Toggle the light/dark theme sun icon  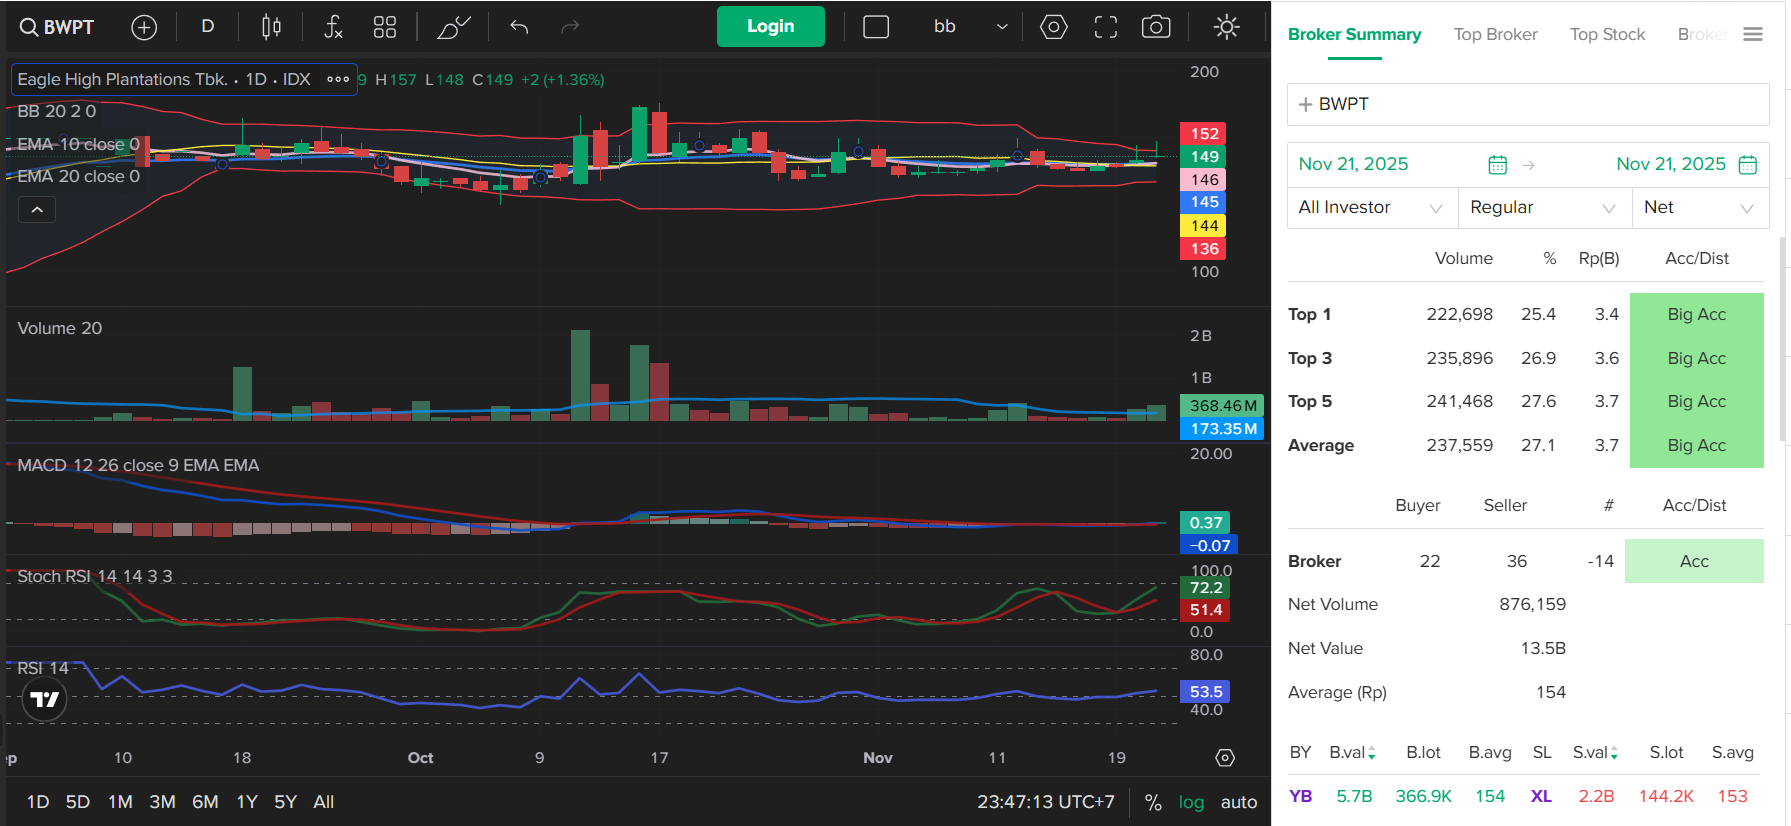1226,27
